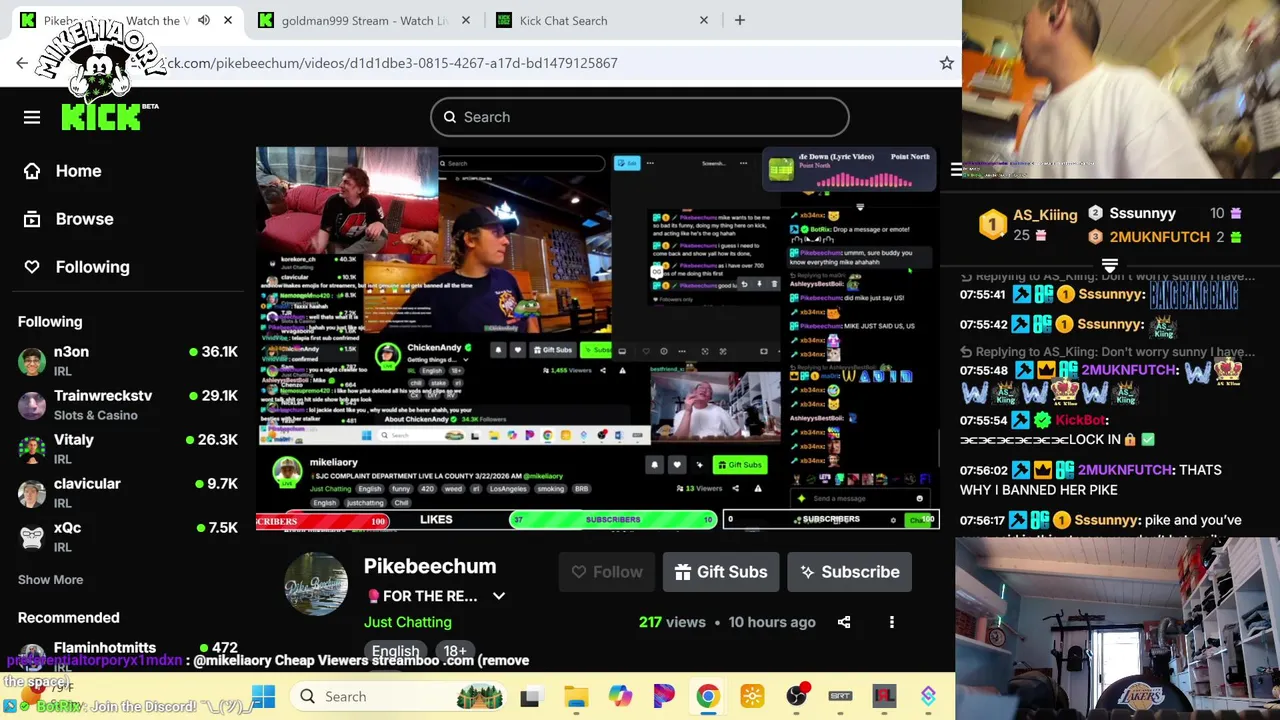Click the video player

point(597,338)
